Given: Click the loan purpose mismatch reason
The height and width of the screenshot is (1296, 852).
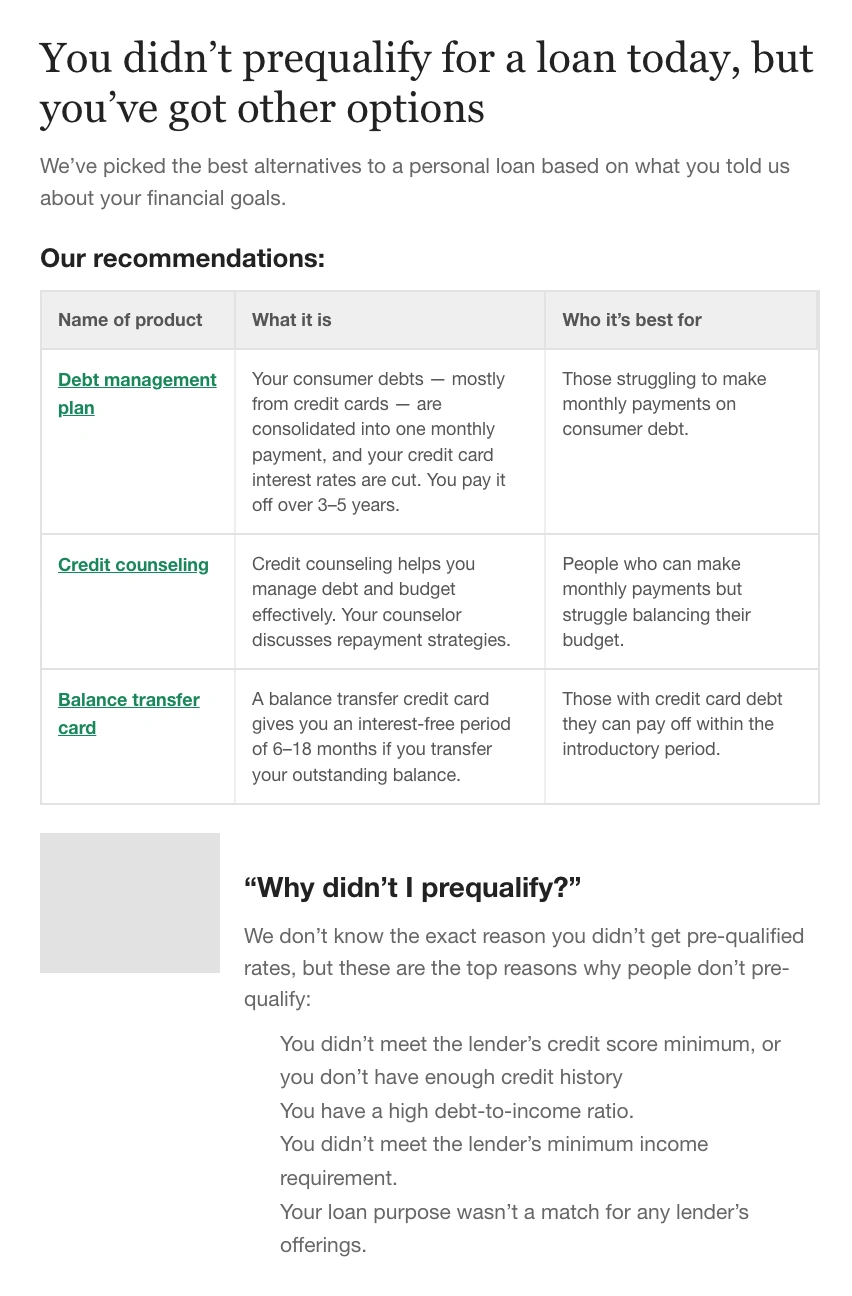Looking at the screenshot, I should 514,1228.
